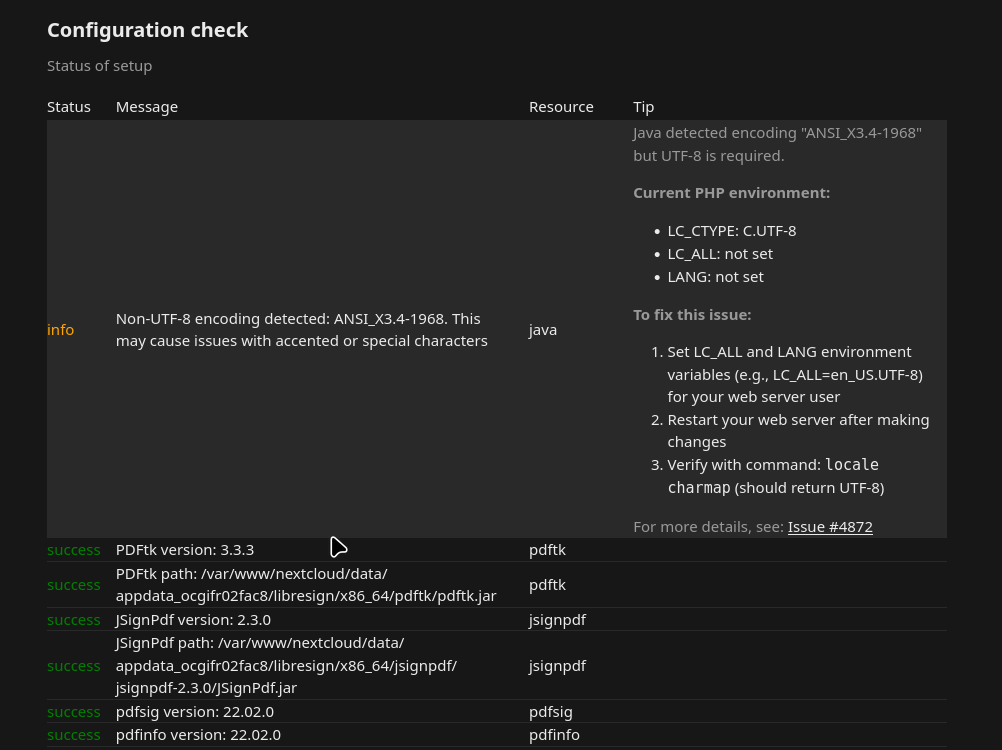Click 'PDFtk version: 3.3.3' message

(185, 550)
